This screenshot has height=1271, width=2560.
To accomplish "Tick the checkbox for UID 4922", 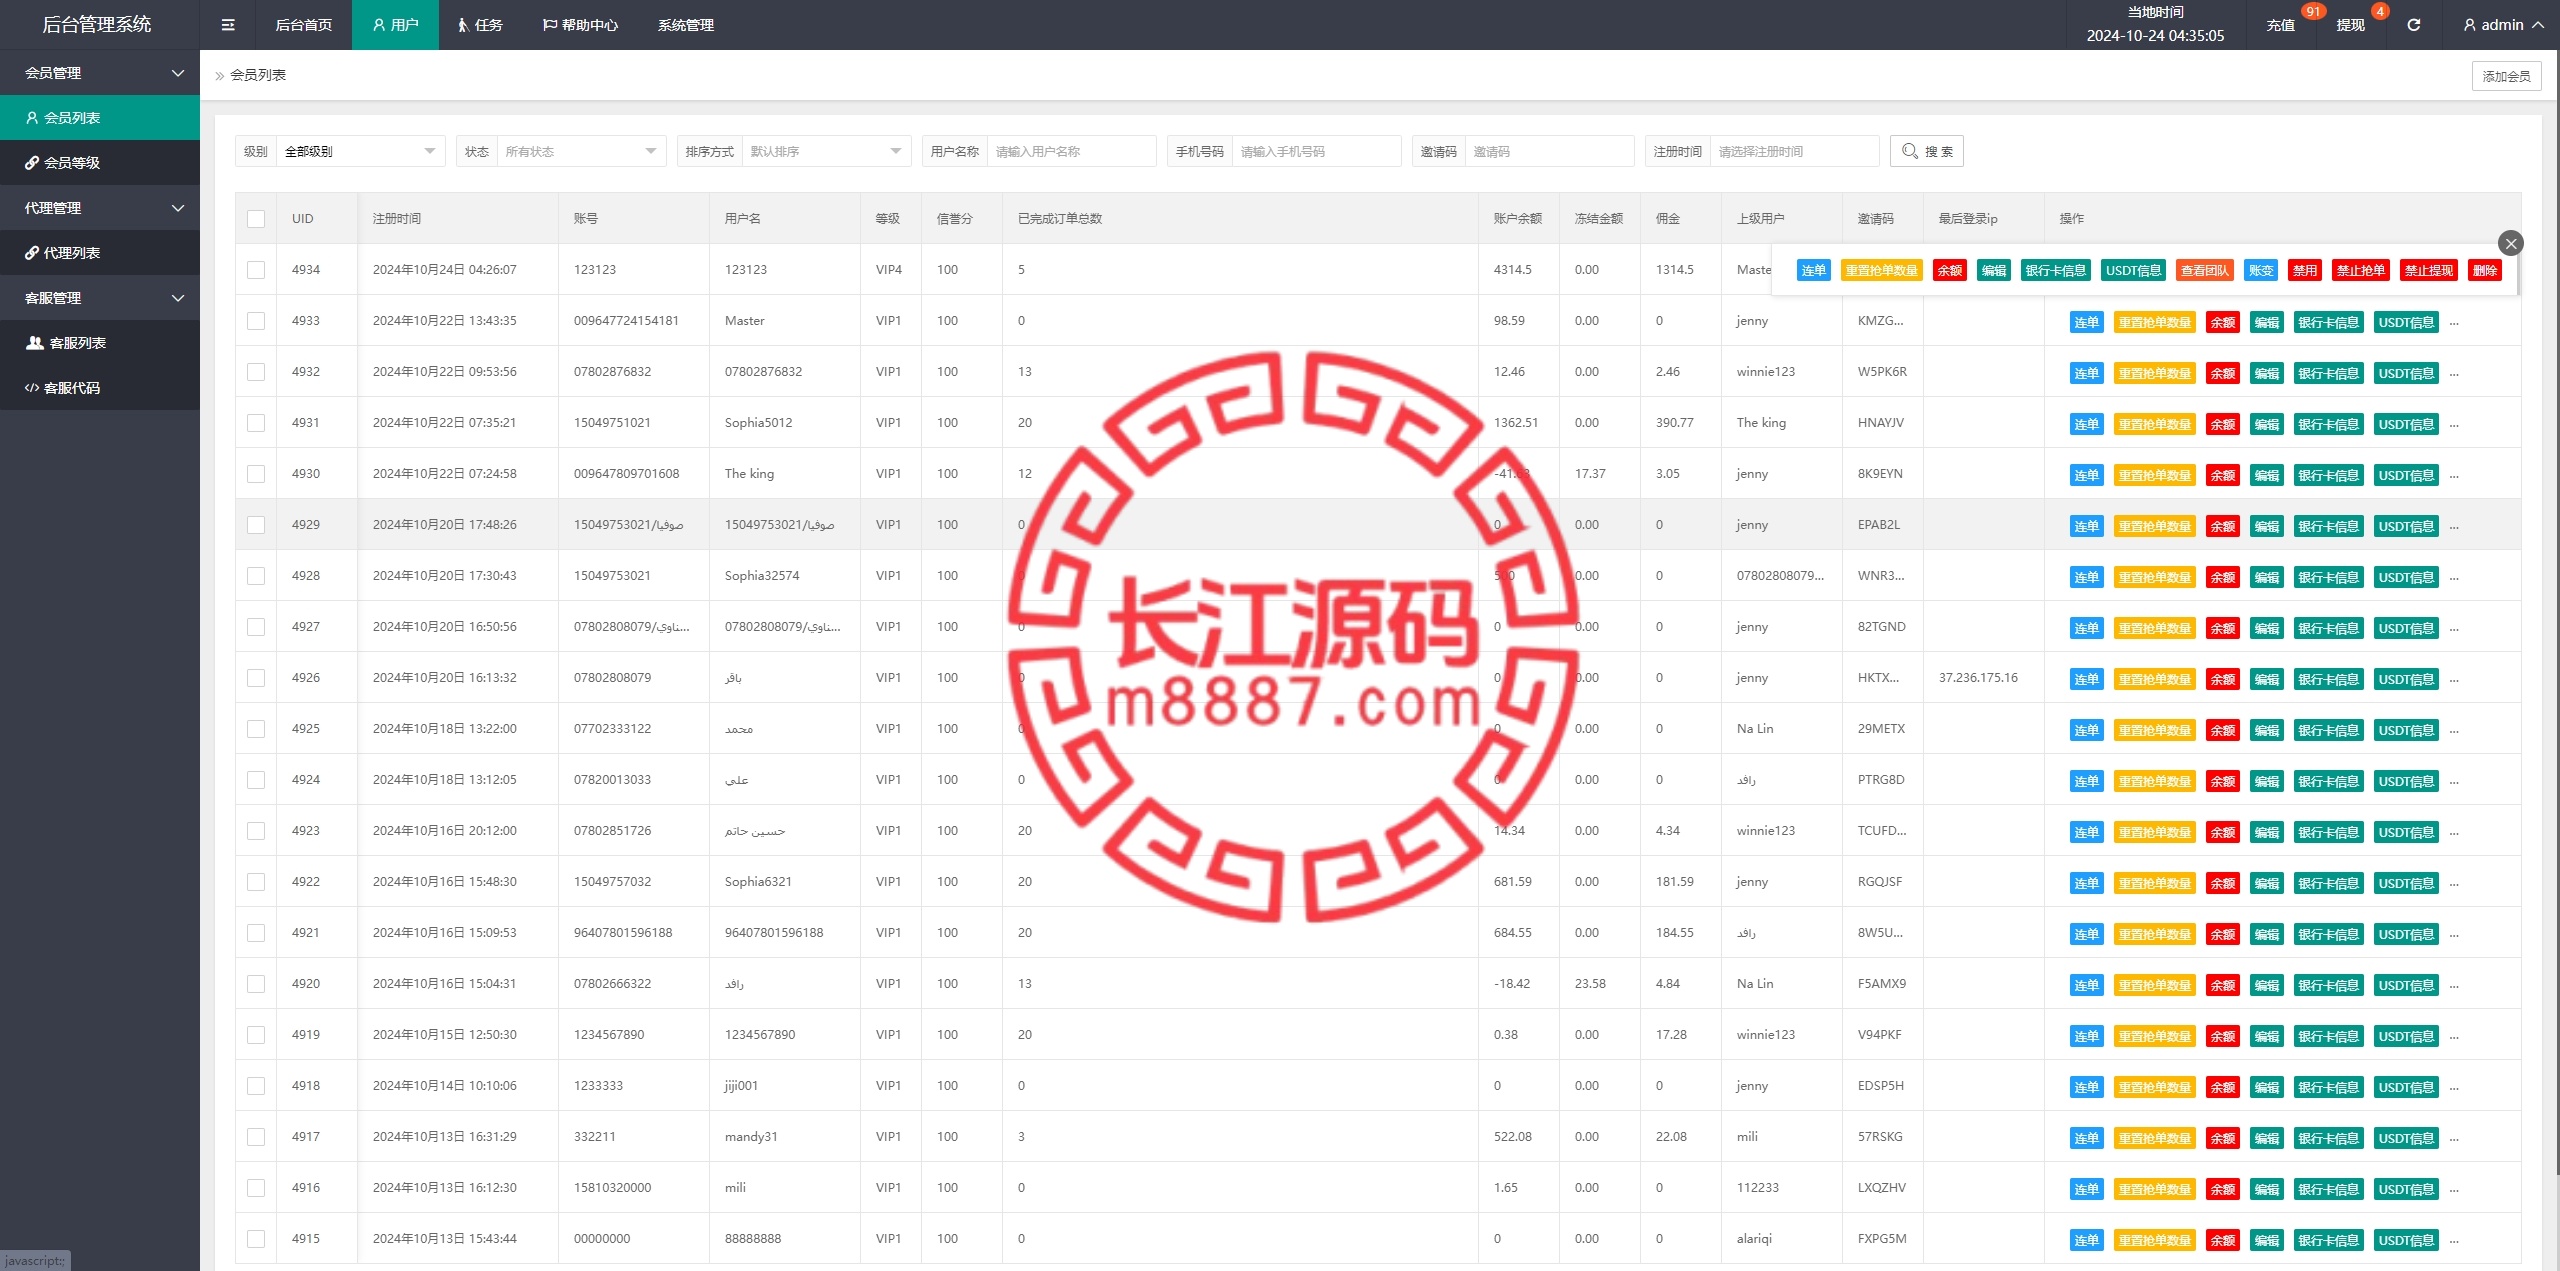I will [256, 882].
